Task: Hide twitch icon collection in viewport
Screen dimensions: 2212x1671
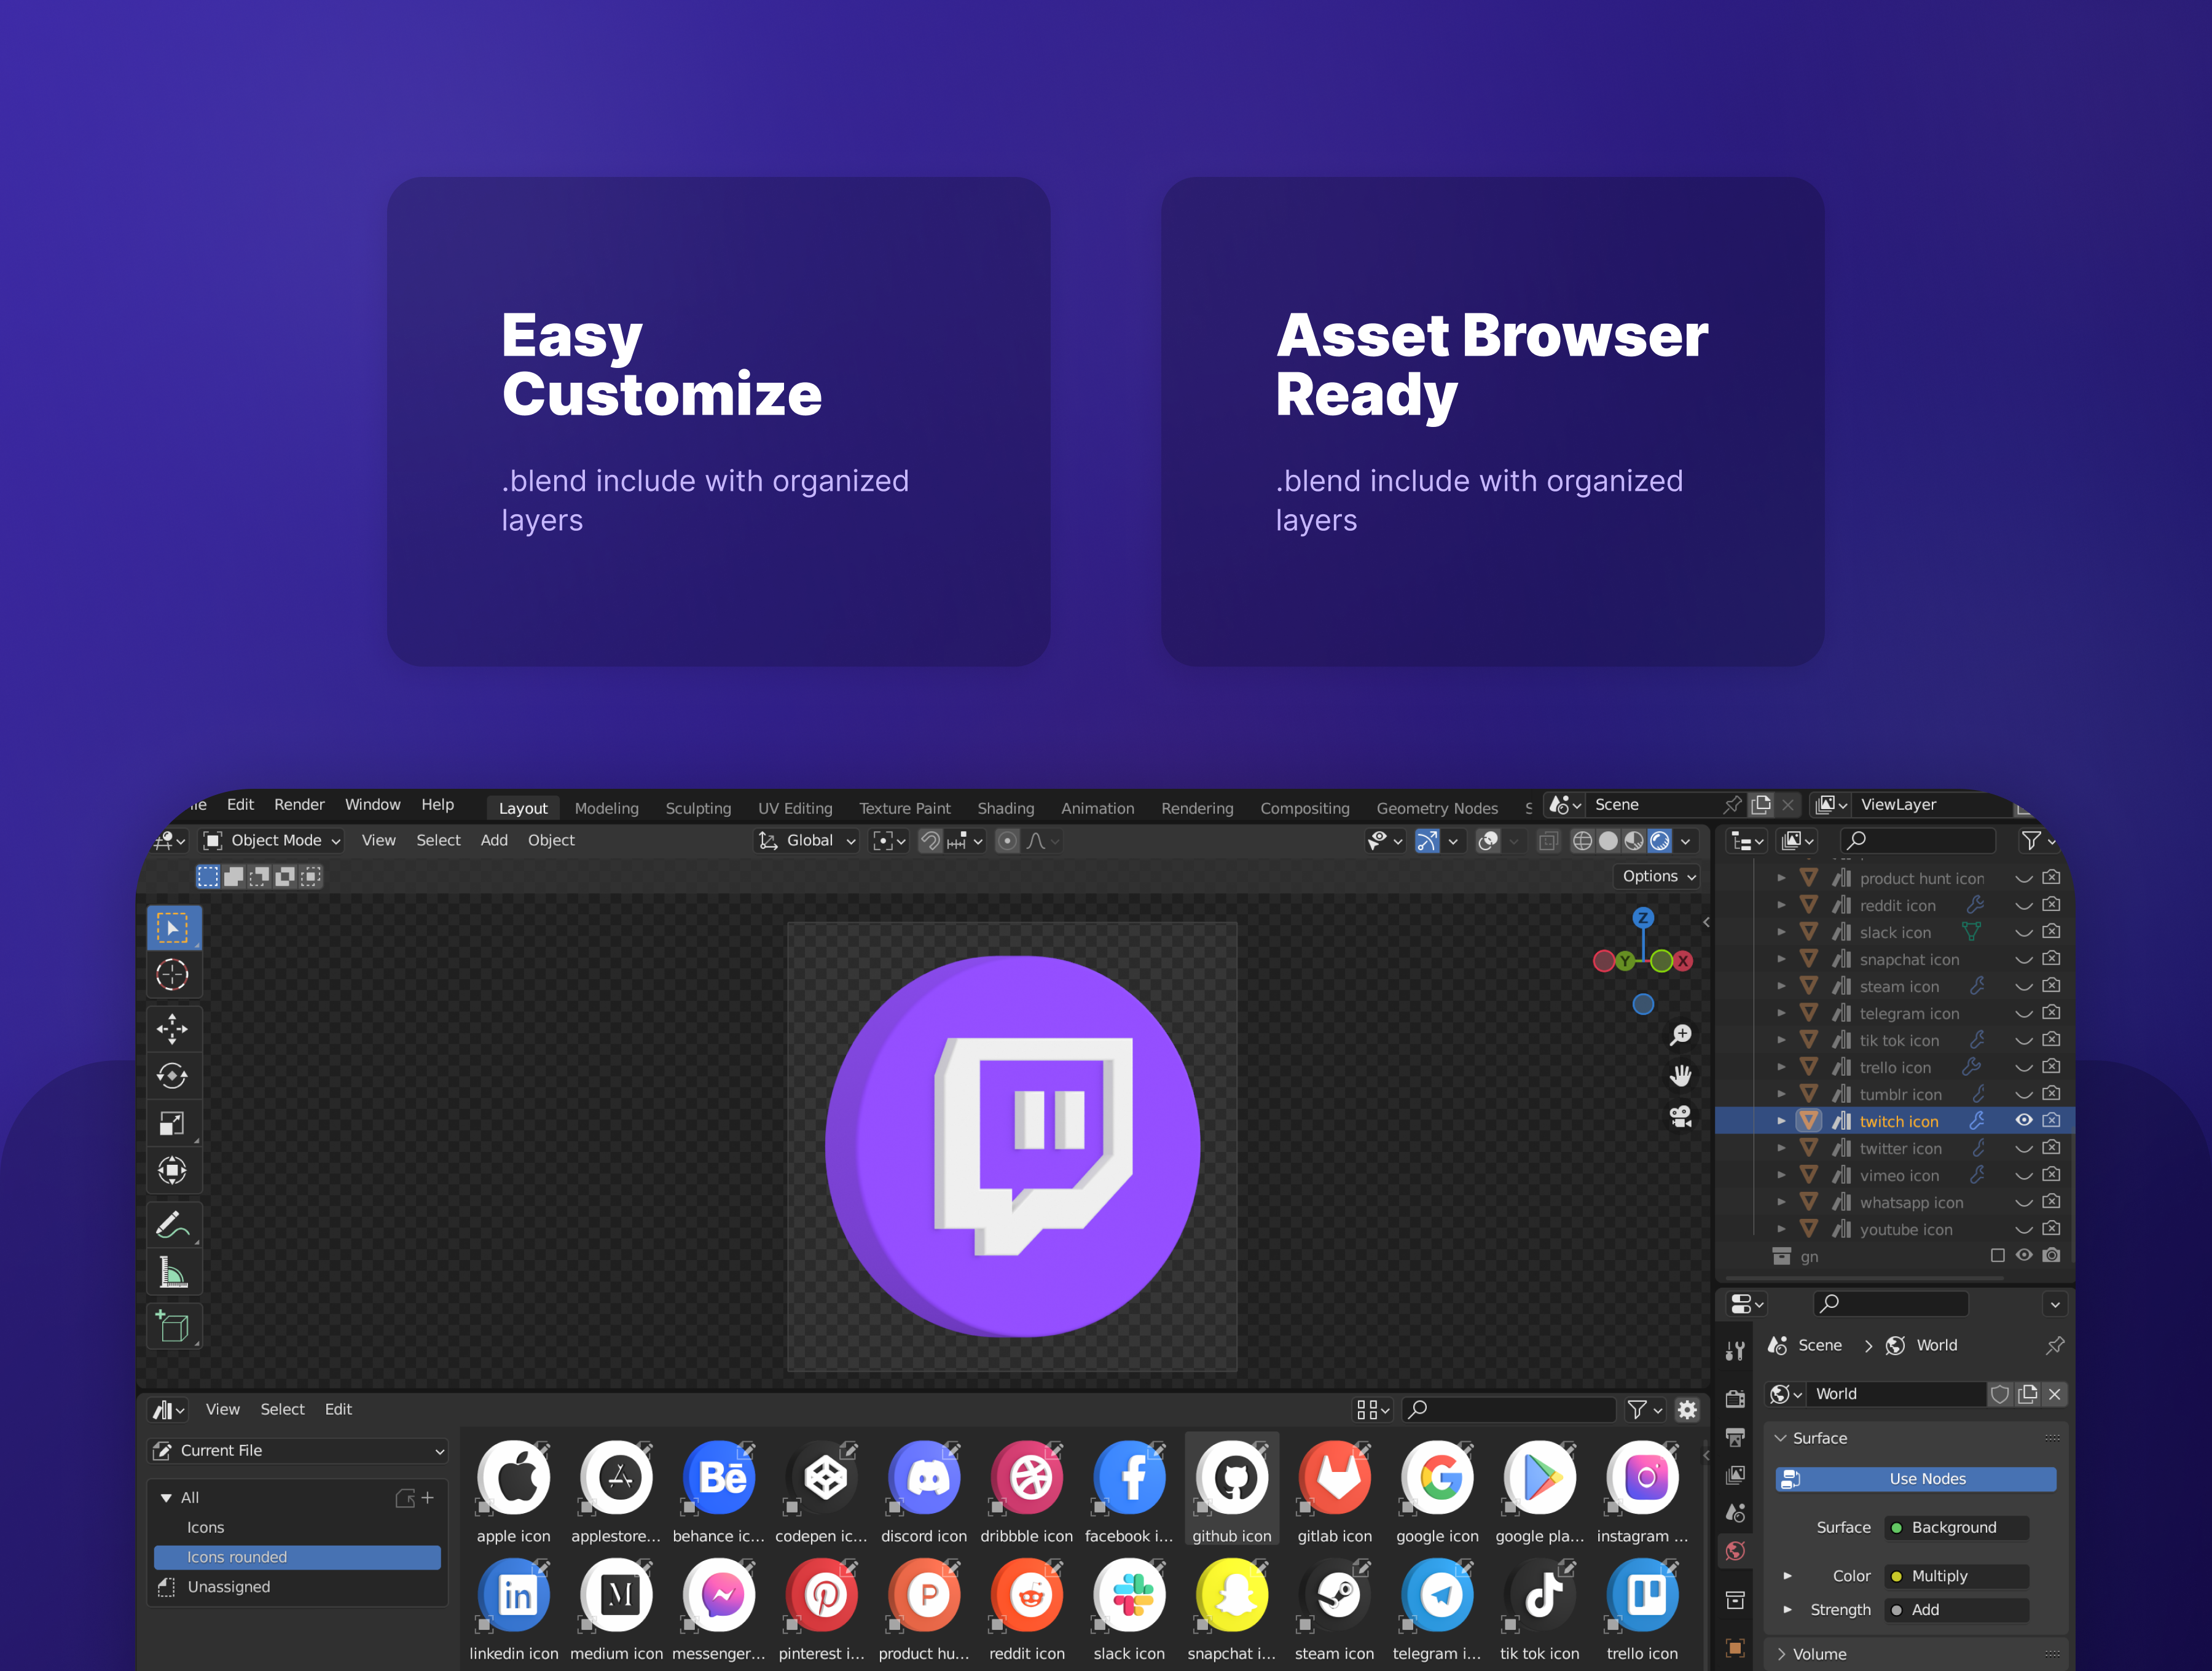Action: 2024,1120
